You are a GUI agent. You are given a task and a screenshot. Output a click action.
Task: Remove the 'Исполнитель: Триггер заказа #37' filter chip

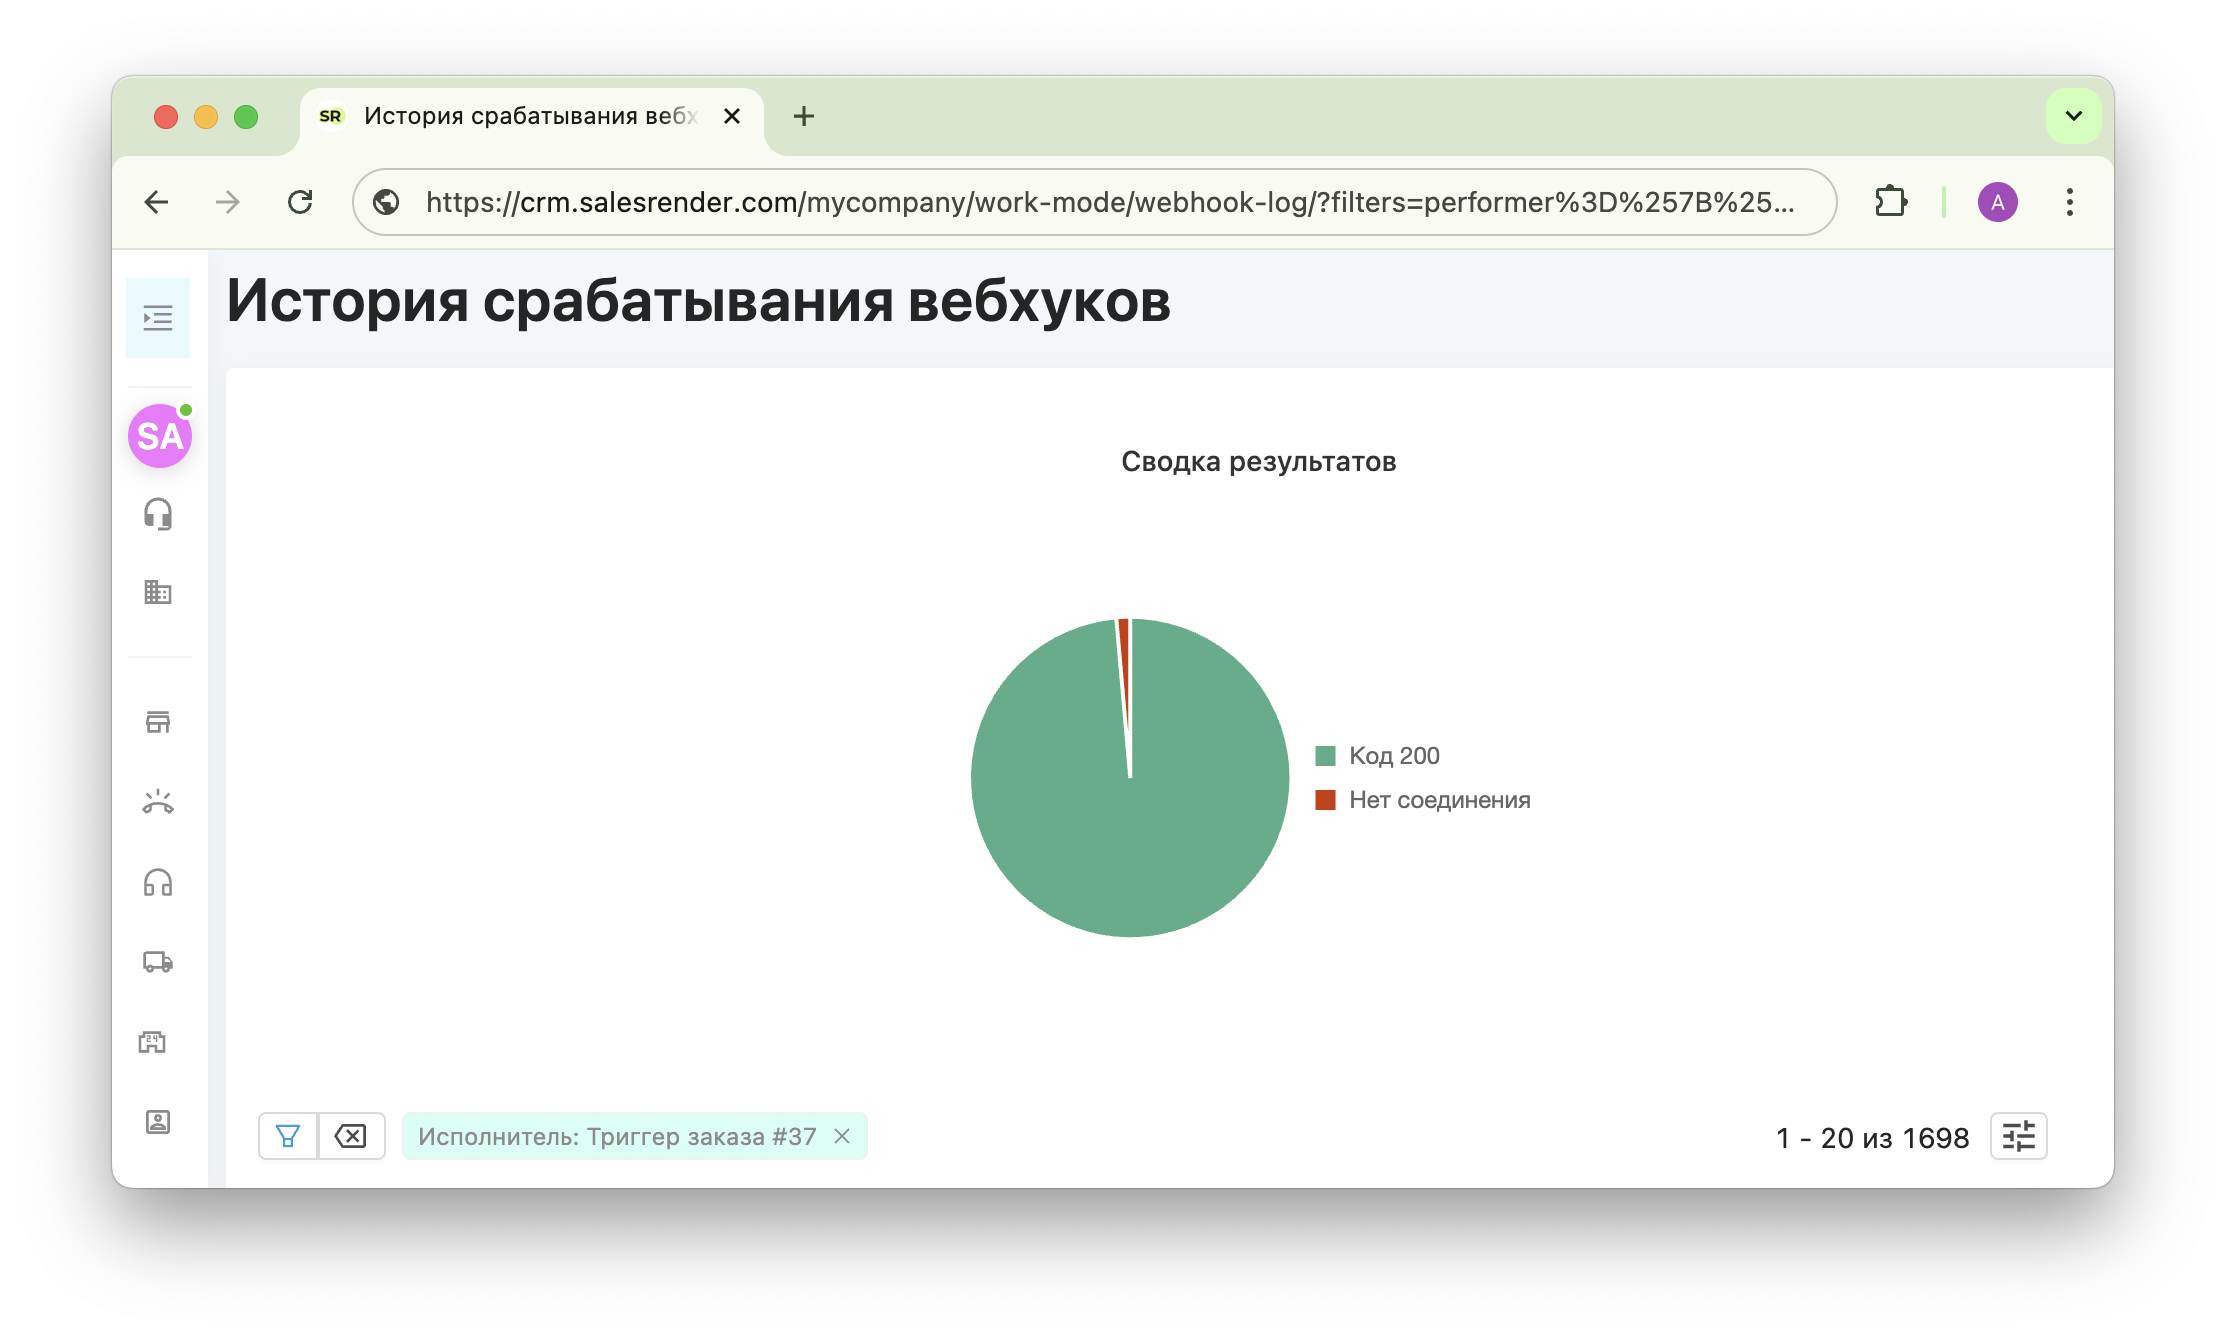click(840, 1135)
